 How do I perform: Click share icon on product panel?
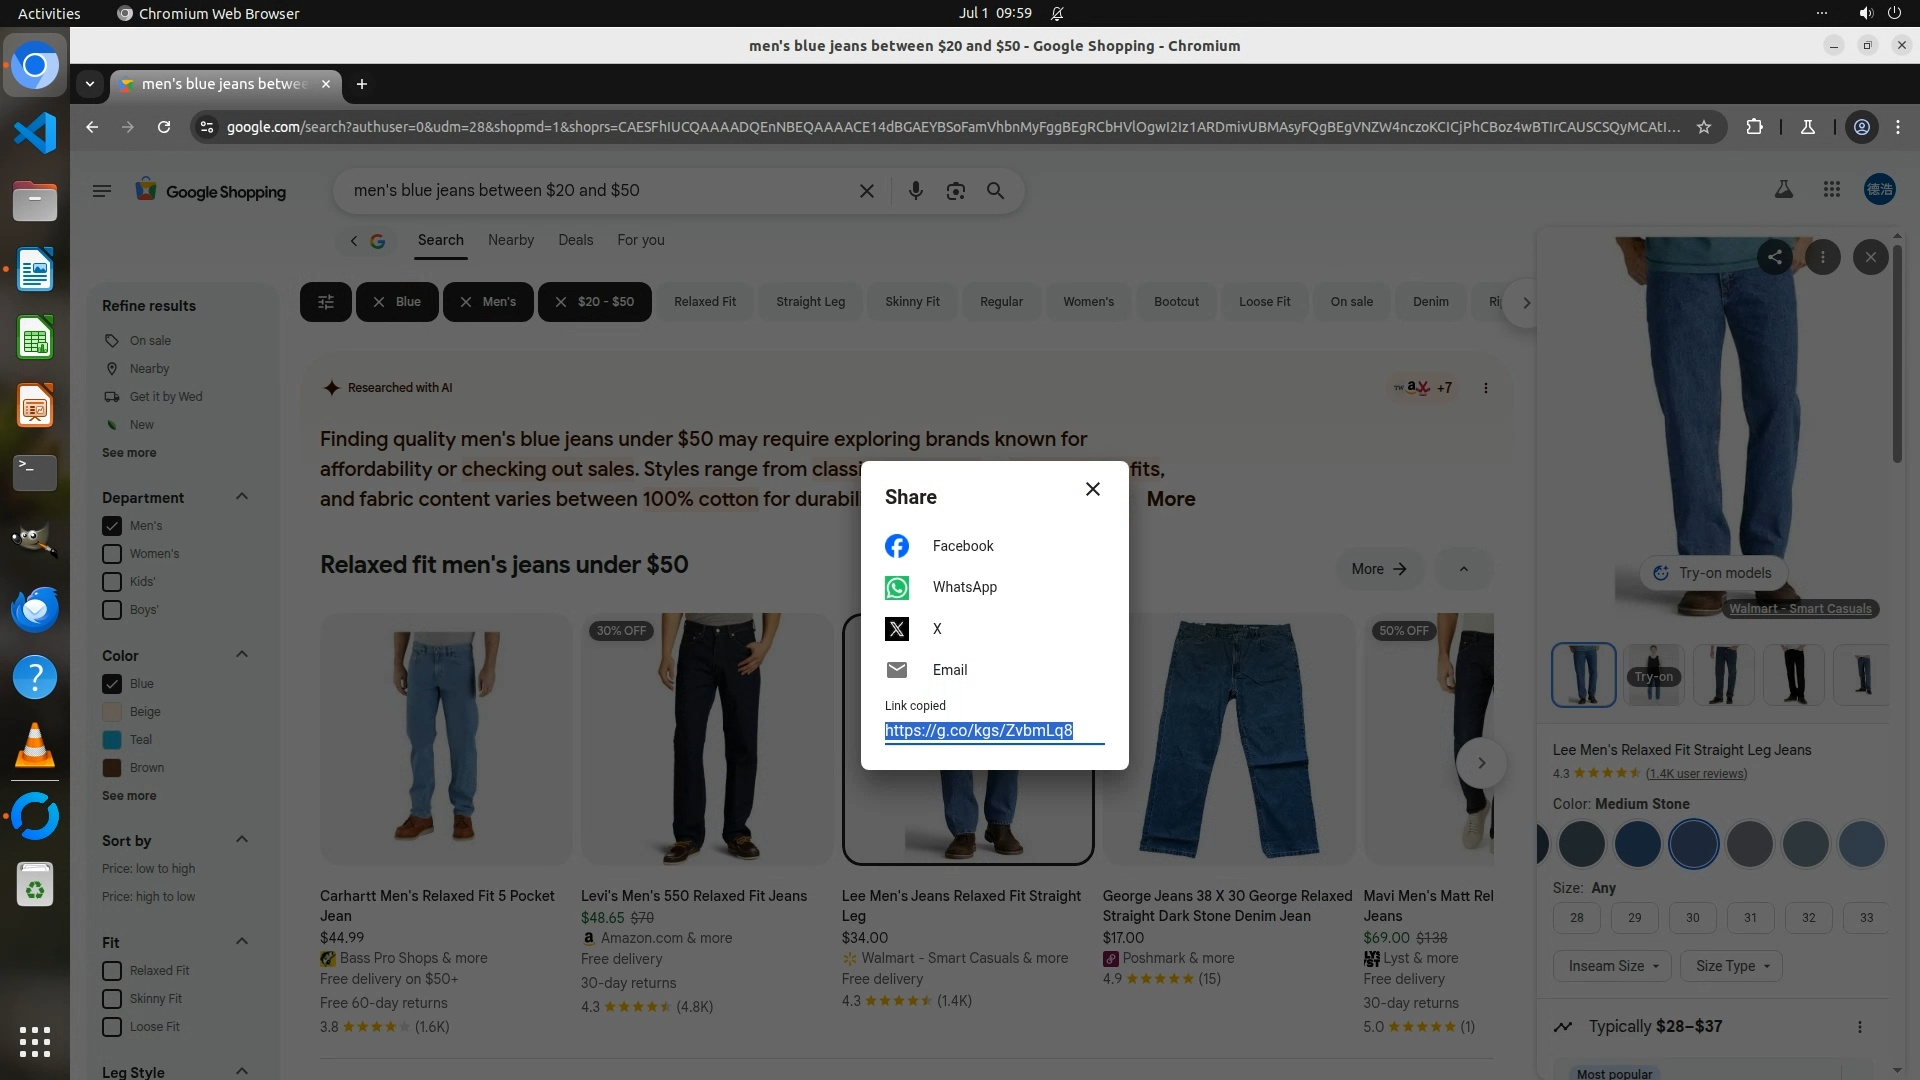pos(1774,257)
